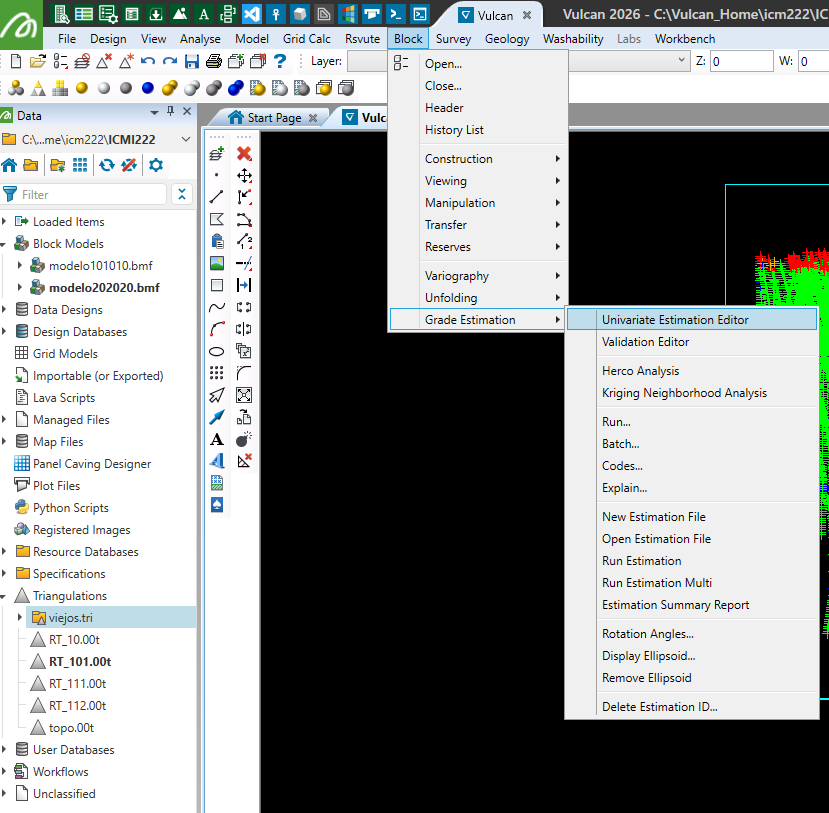The width and height of the screenshot is (829, 813).
Task: Select the blue arrow drawing tool
Action: click(x=217, y=417)
